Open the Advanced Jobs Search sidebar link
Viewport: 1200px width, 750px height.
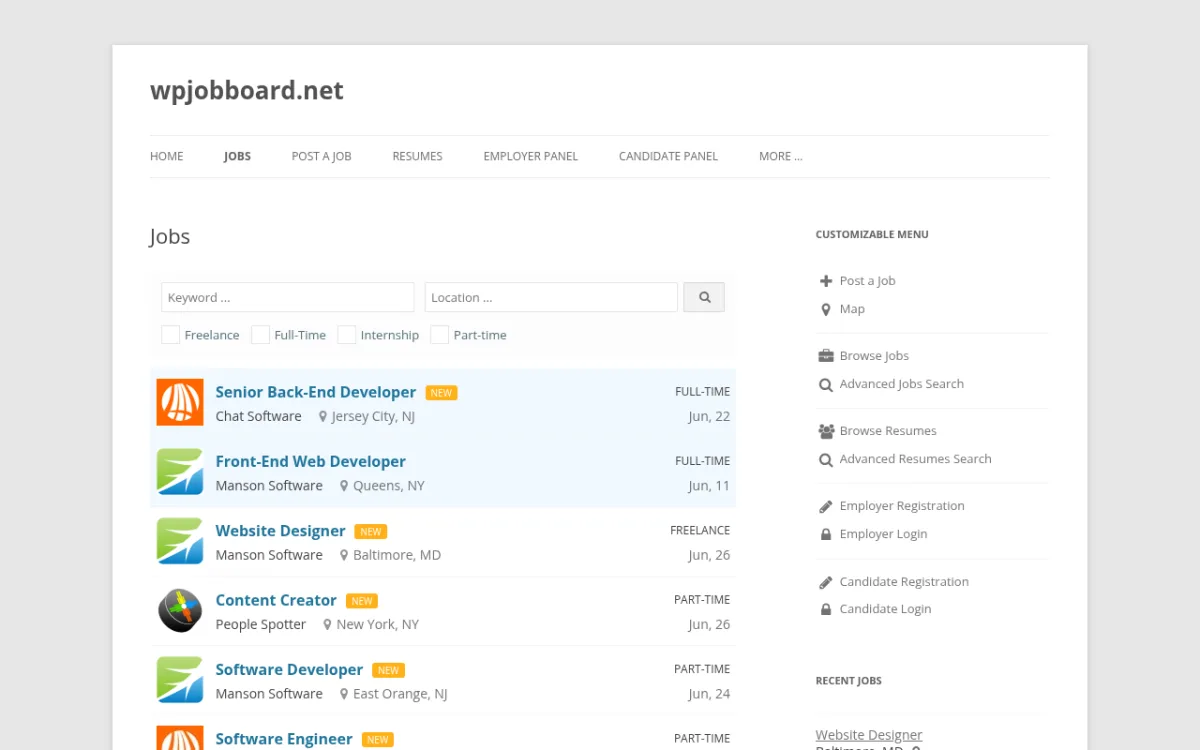coord(902,384)
